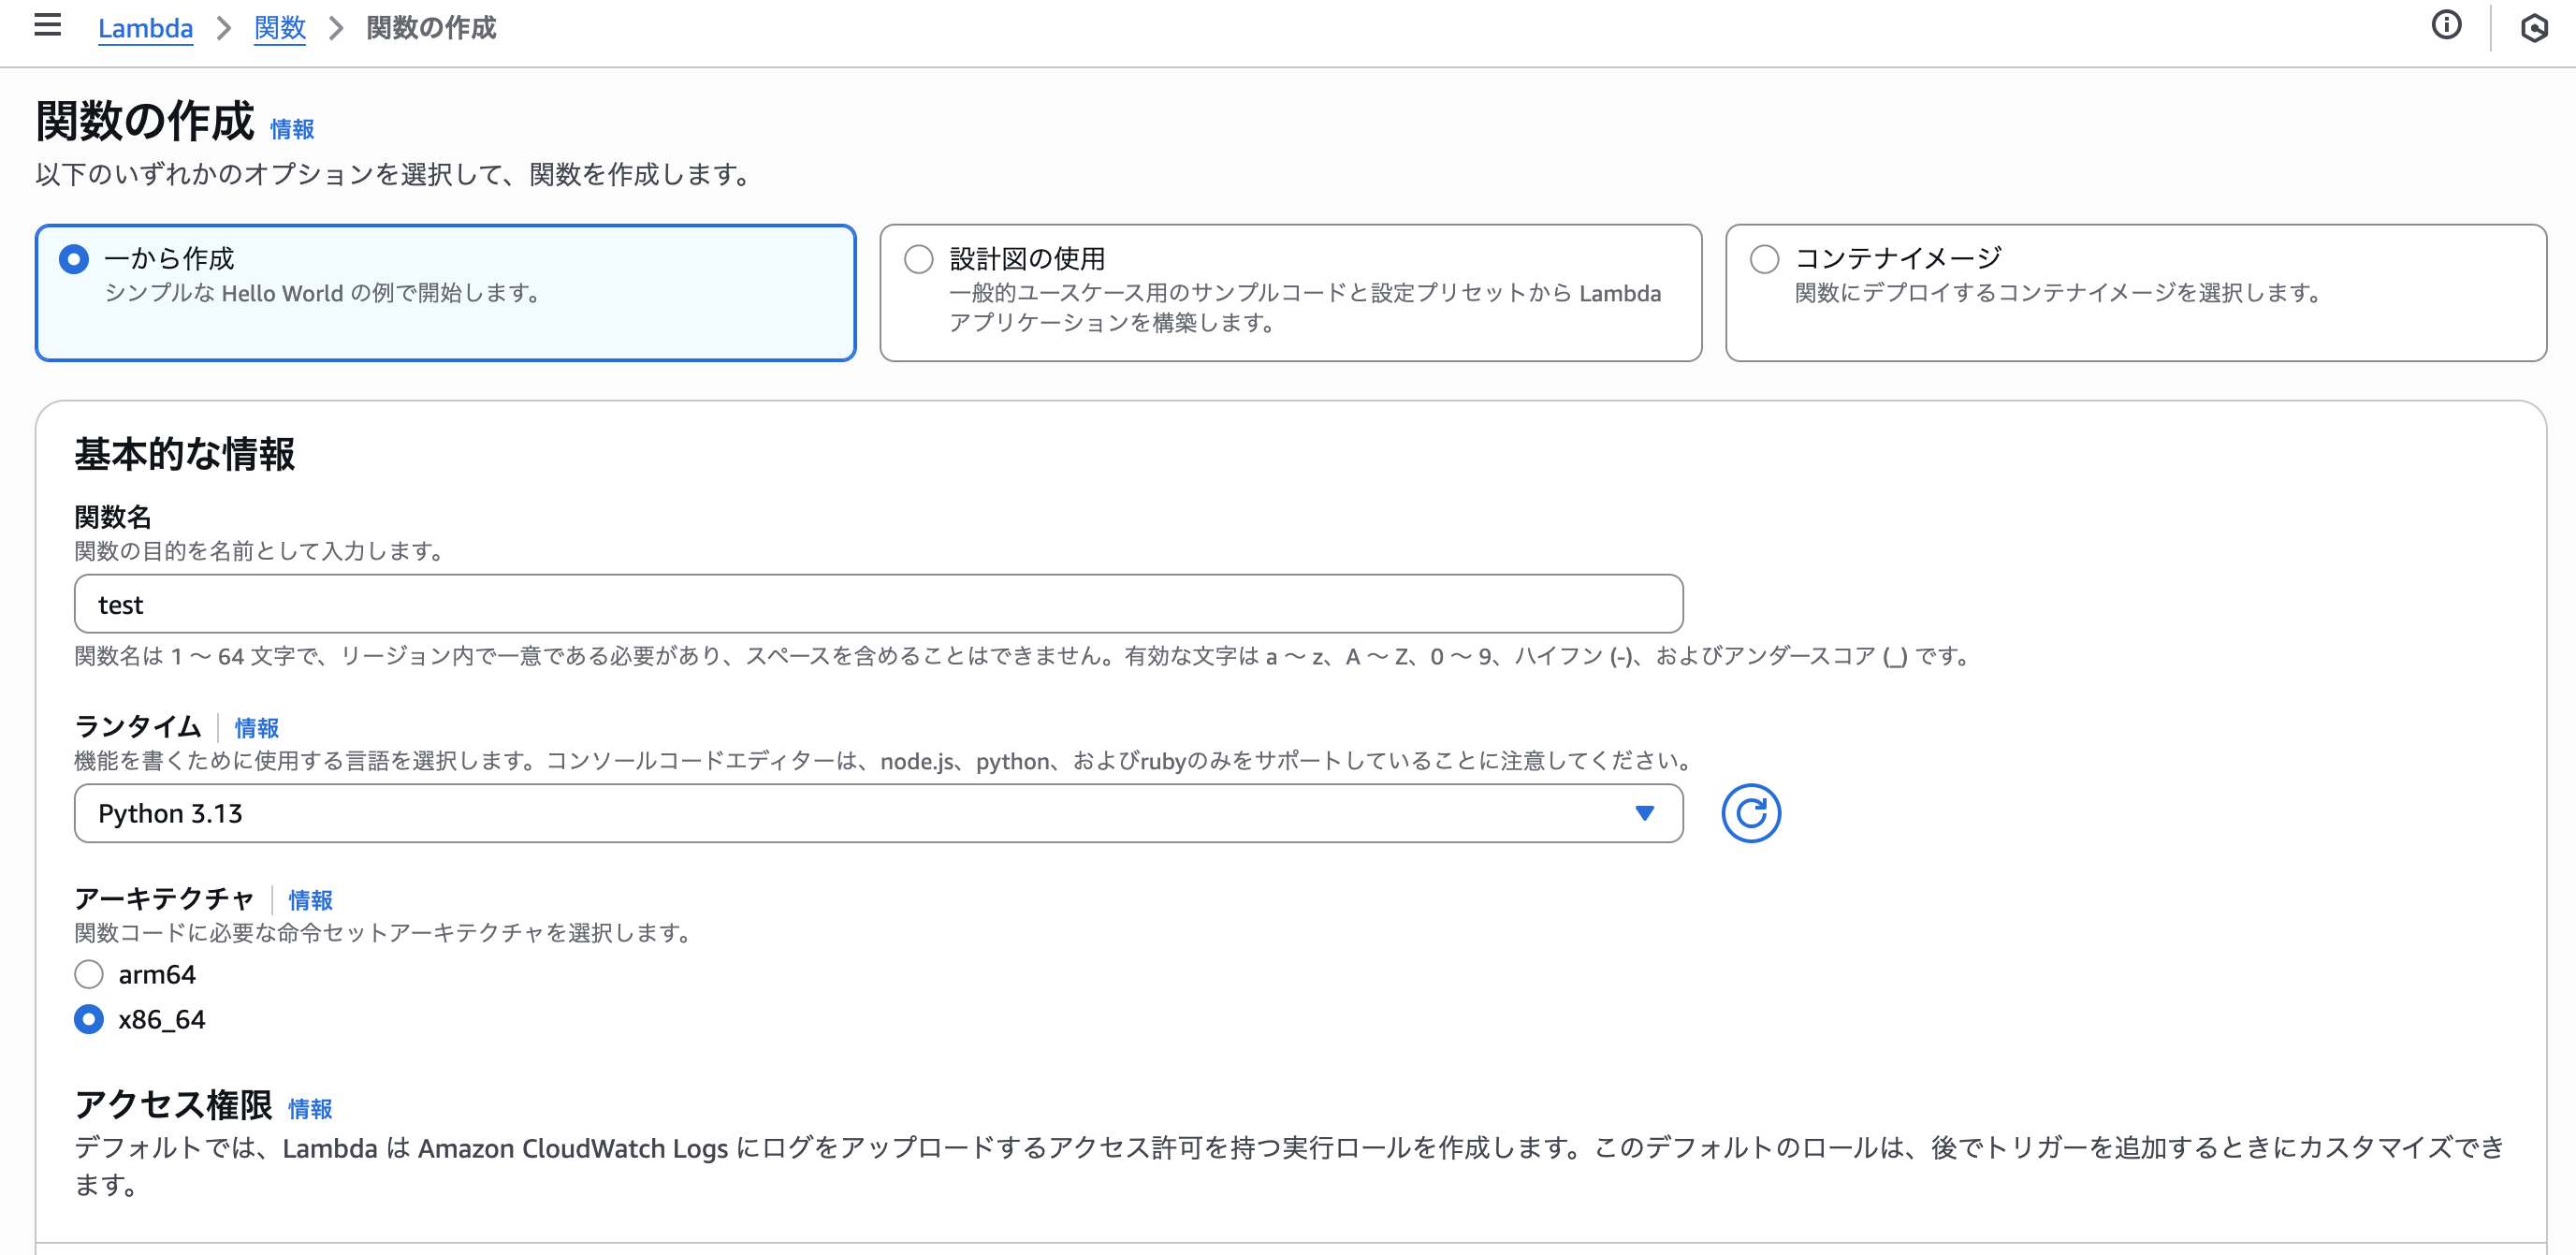This screenshot has height=1255, width=2576.
Task: Choose arm64 architecture
Action: [89, 974]
